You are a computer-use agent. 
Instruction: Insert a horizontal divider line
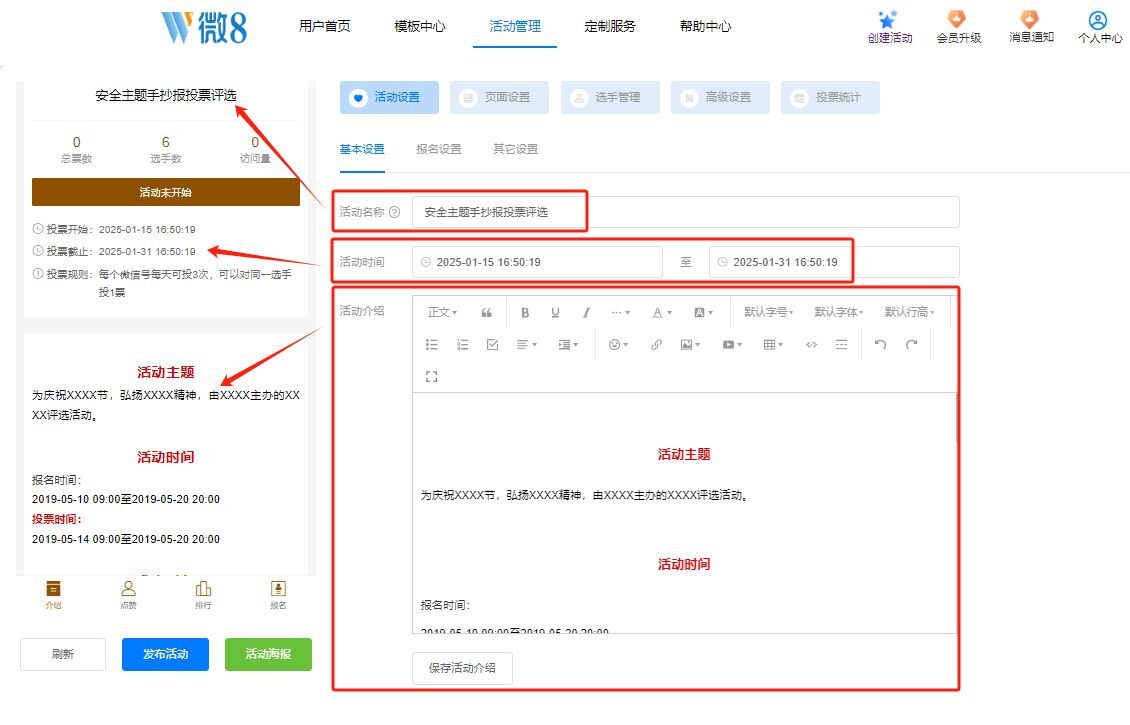841,344
